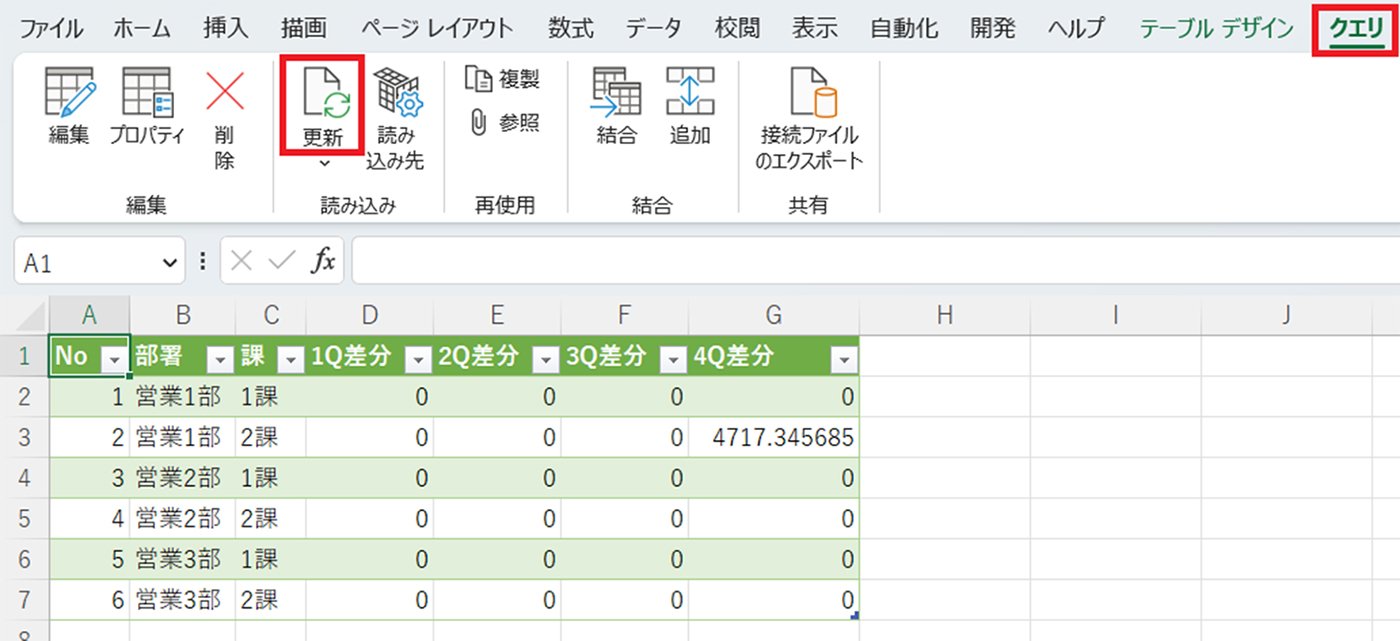The height and width of the screenshot is (641, 1400).
Task: Switch to the 表示 tab
Action: tap(815, 28)
